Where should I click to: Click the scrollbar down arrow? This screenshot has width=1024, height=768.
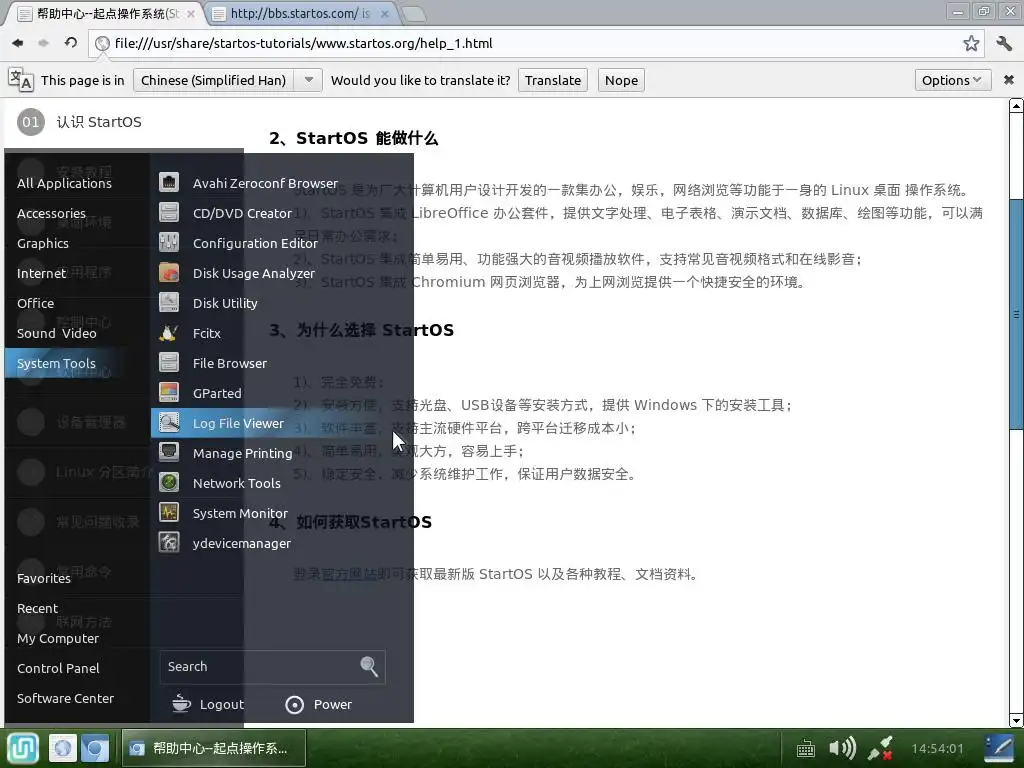pyautogui.click(x=1016, y=721)
